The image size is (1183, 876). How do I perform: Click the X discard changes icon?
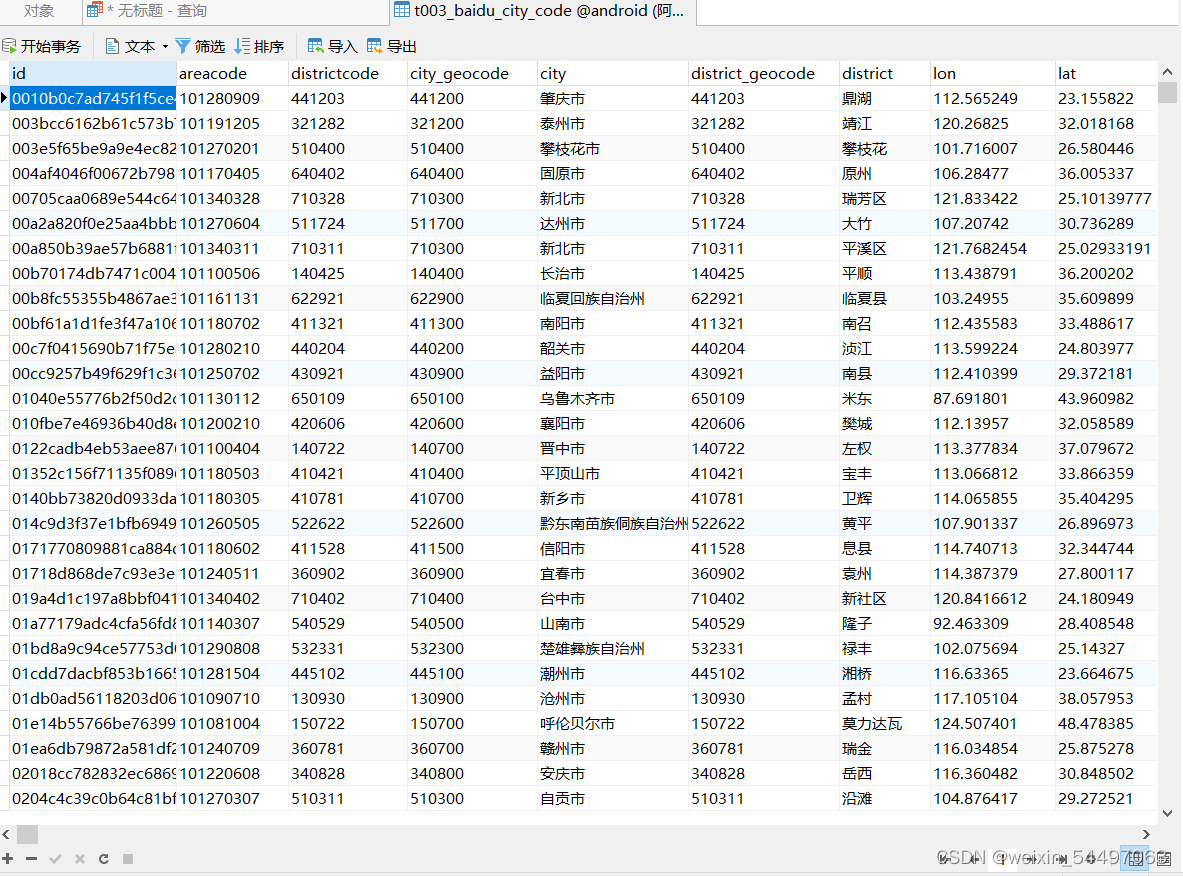point(79,859)
